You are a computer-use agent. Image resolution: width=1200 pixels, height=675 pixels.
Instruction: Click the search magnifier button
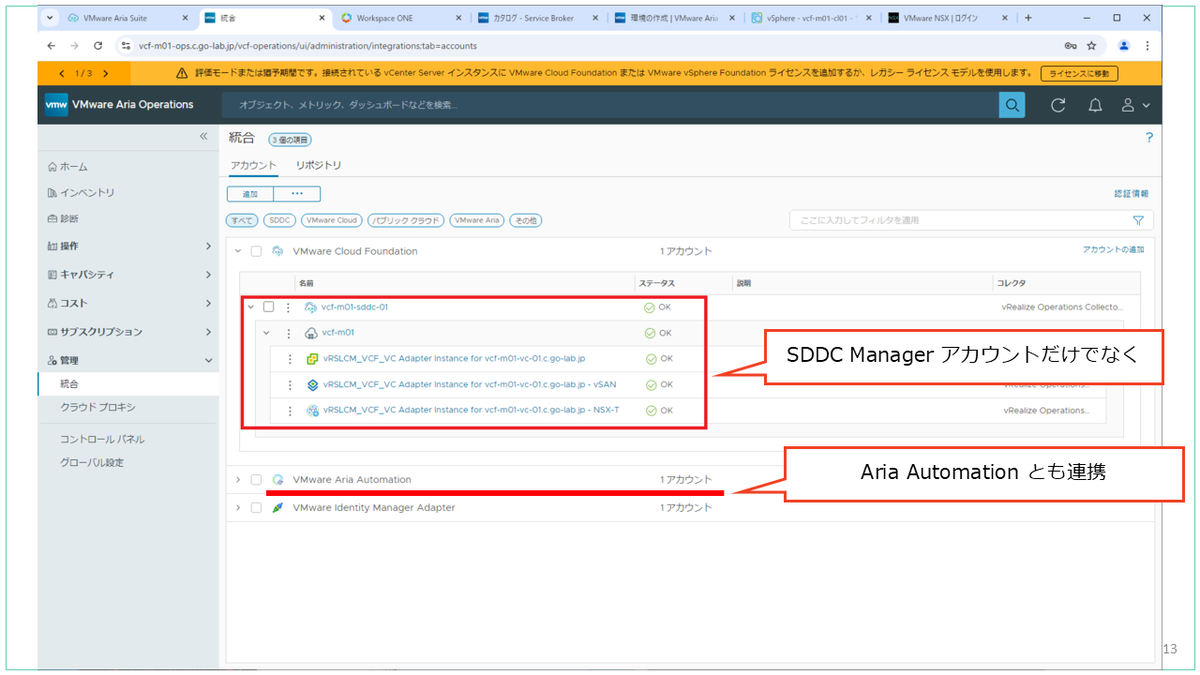point(1012,105)
